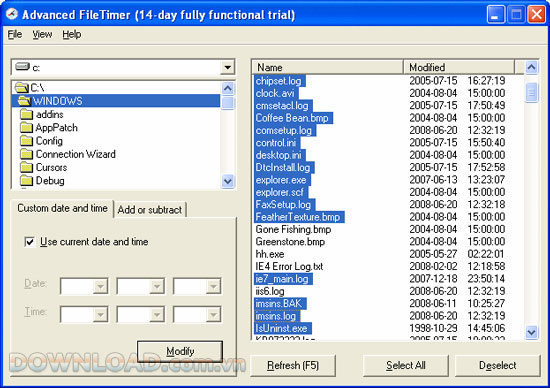Screen dimensions: 550x388
Task: Click the drive icon in the c: selector
Action: tap(22, 67)
